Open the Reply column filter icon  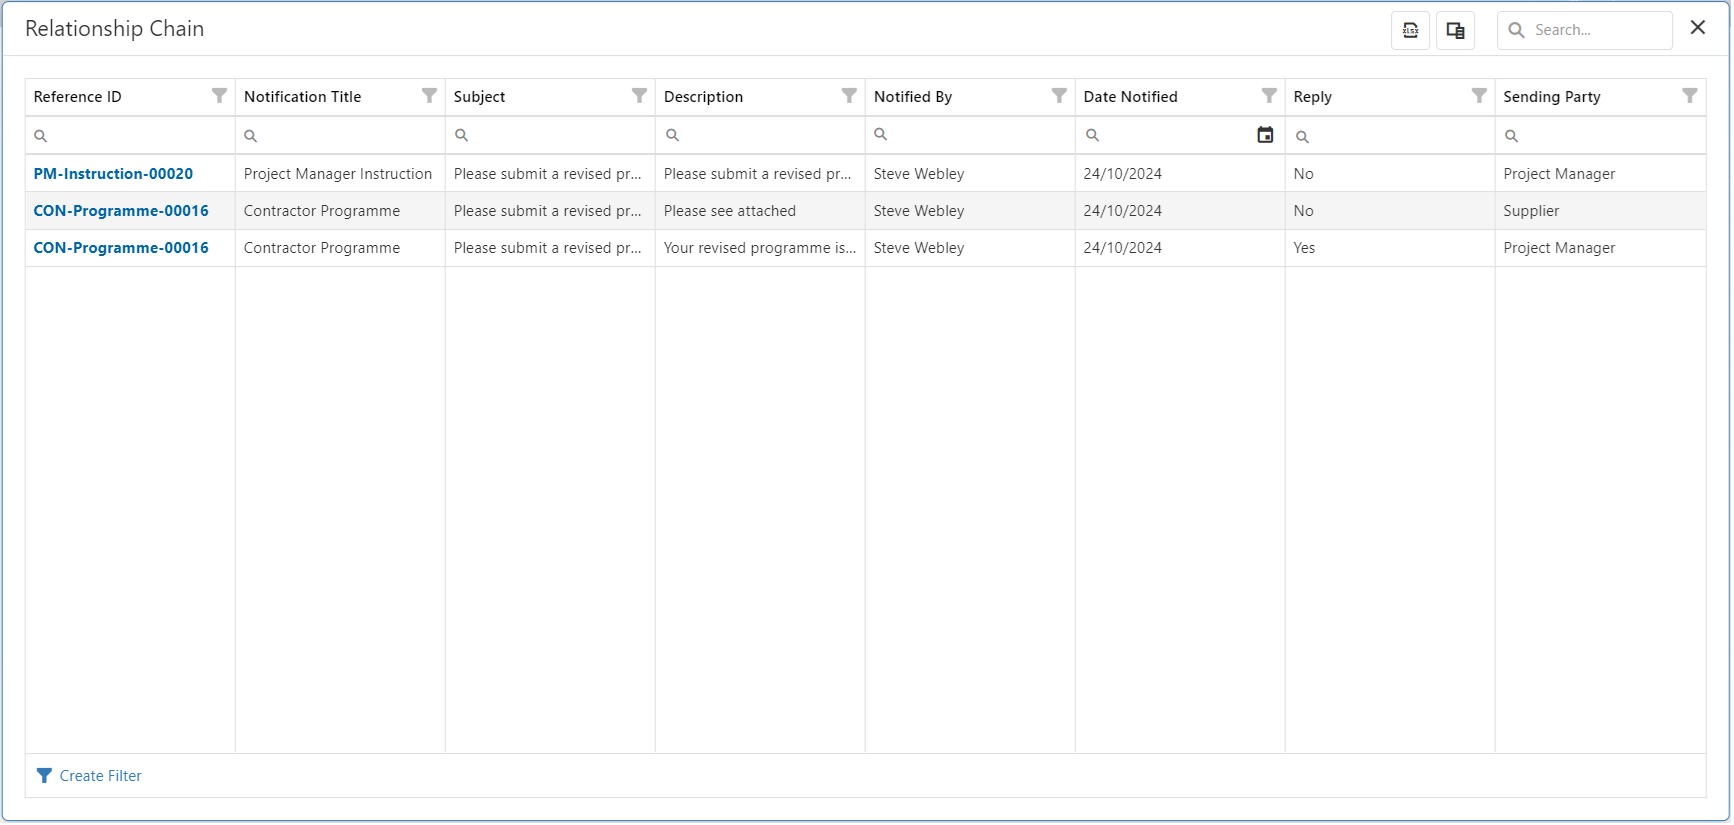tap(1479, 96)
